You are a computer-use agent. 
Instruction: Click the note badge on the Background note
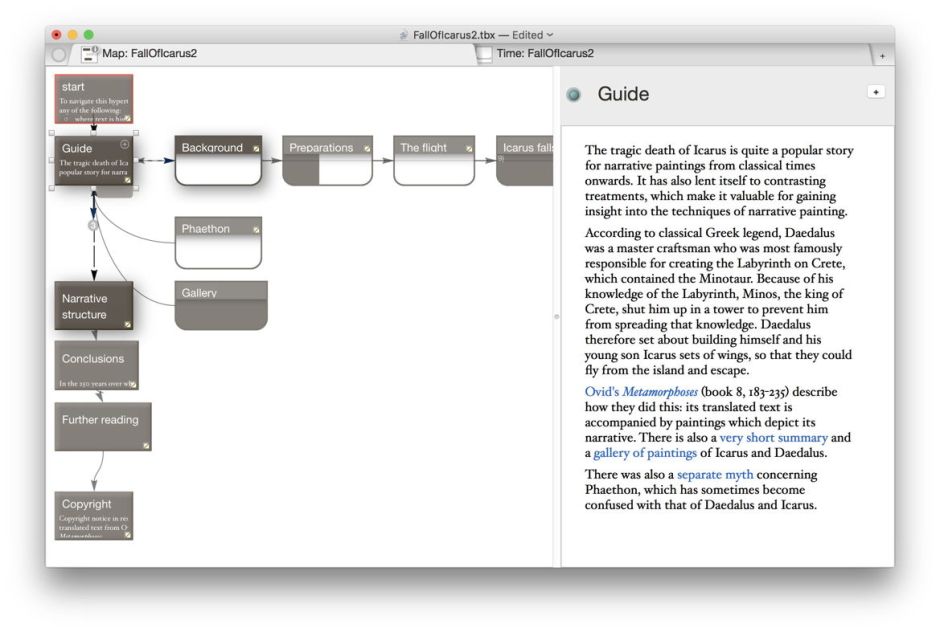pos(256,149)
